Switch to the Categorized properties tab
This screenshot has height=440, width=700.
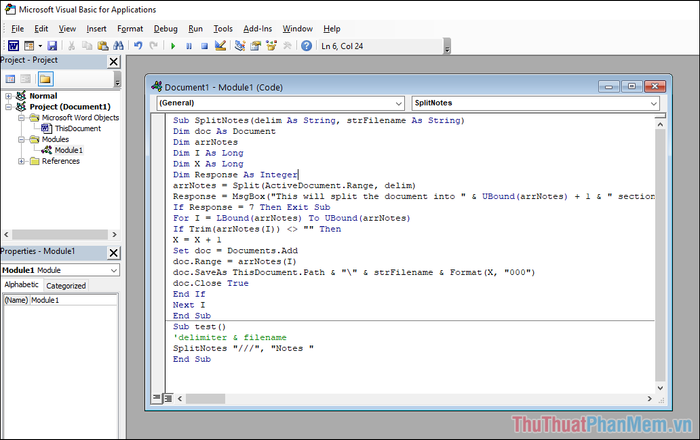click(x=66, y=286)
